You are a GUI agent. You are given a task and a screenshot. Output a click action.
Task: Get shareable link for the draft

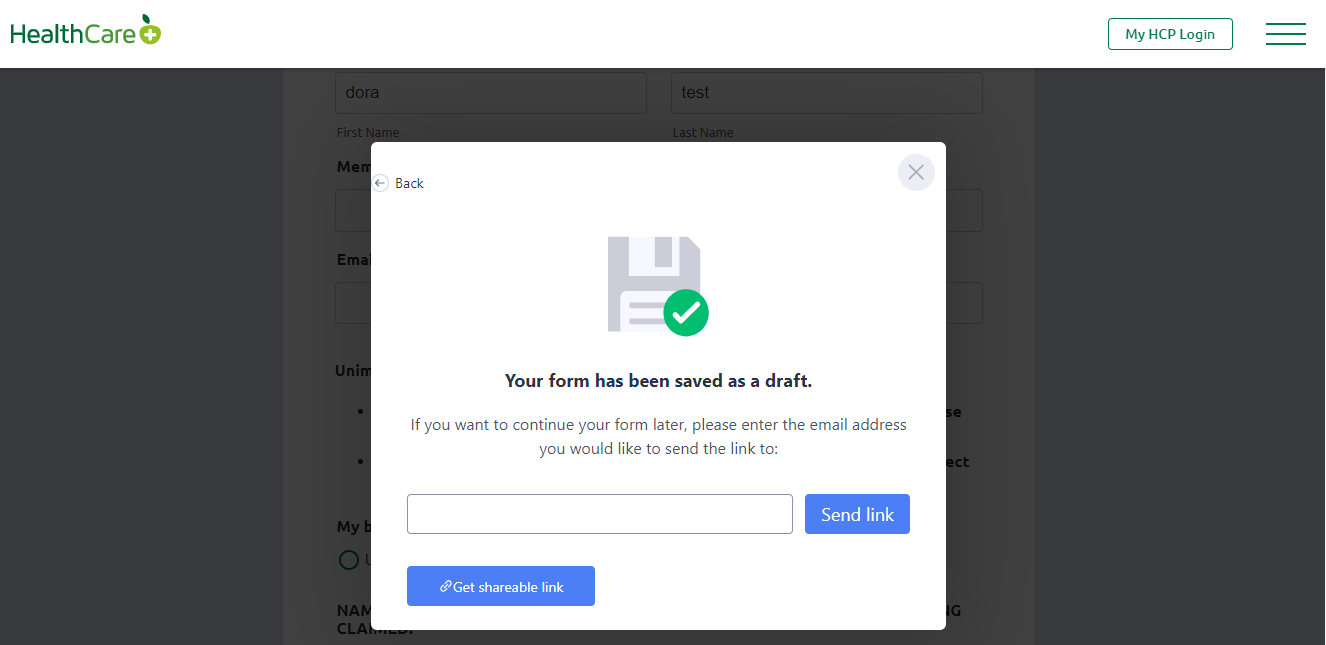pyautogui.click(x=501, y=586)
